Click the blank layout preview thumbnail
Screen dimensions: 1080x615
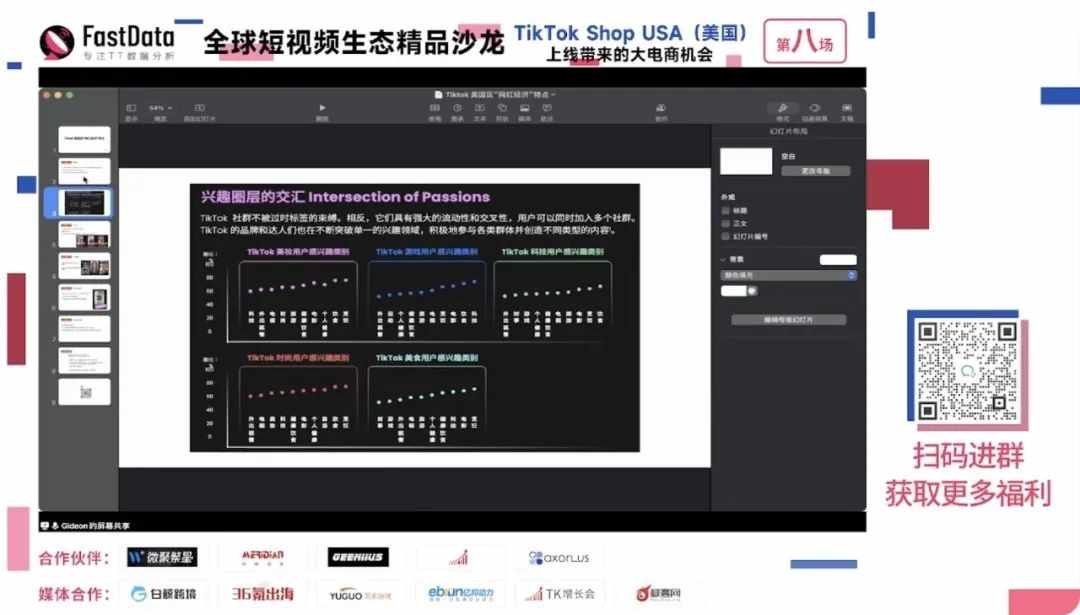coord(746,161)
